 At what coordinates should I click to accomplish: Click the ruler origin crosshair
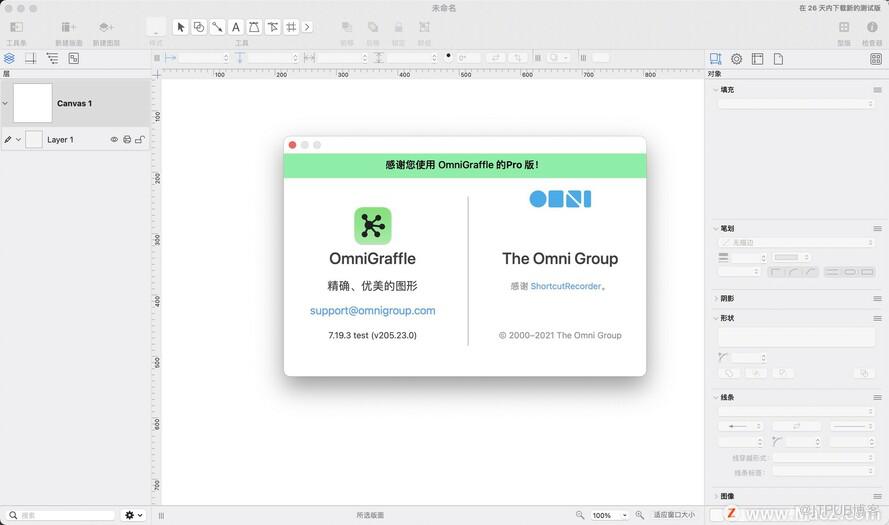click(x=156, y=74)
